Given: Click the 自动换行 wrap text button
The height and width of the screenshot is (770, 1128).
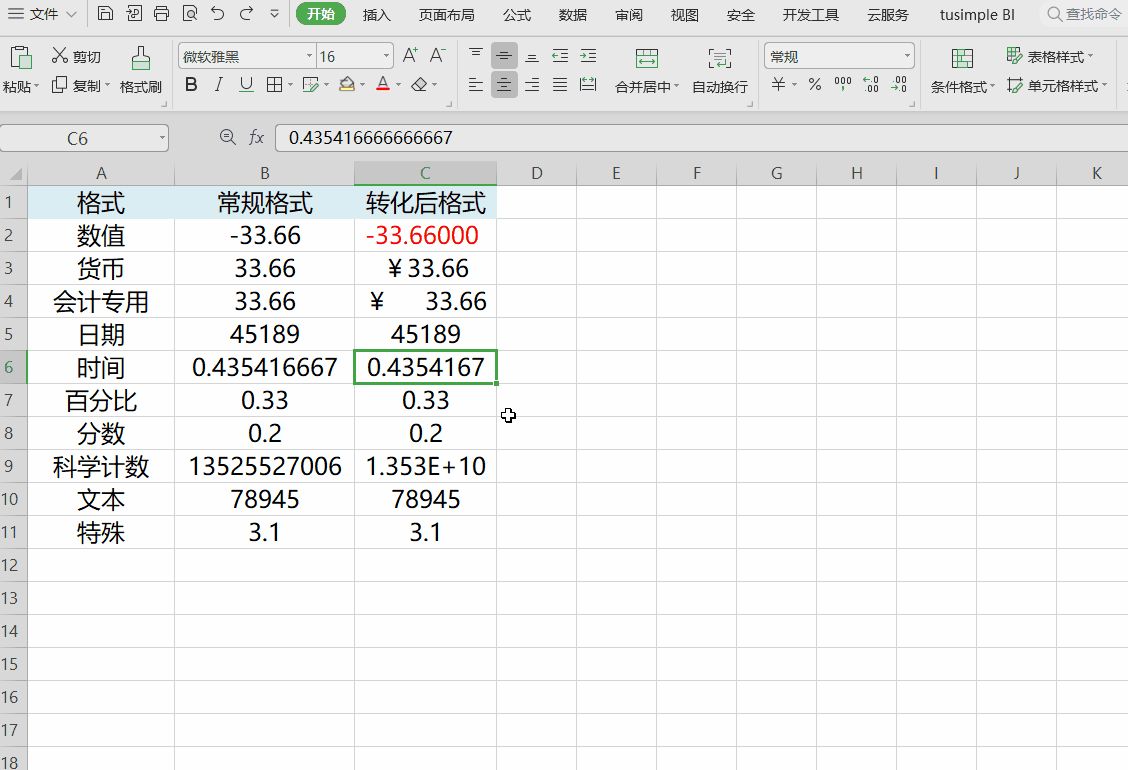Looking at the screenshot, I should (x=720, y=70).
